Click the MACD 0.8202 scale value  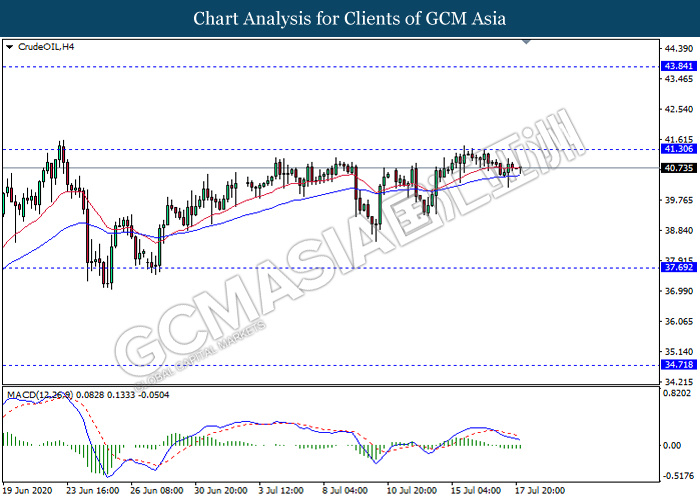[x=677, y=393]
